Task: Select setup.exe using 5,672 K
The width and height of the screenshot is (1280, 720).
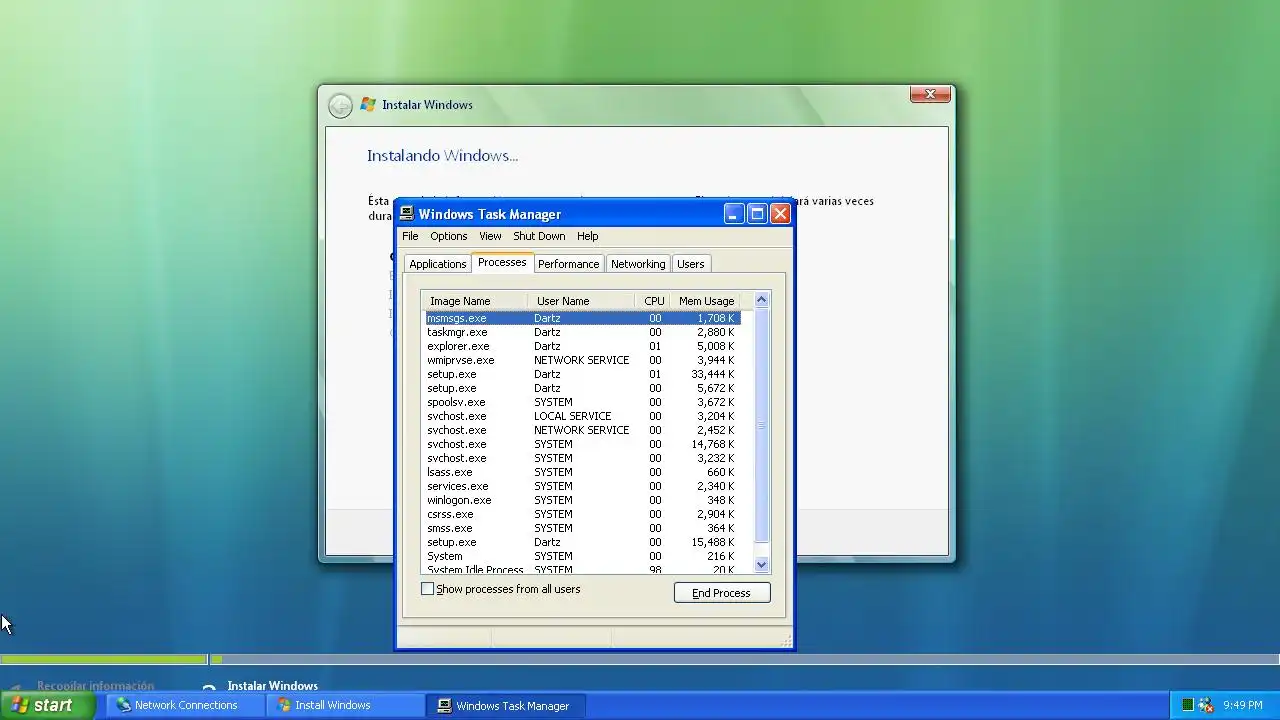Action: 583,388
